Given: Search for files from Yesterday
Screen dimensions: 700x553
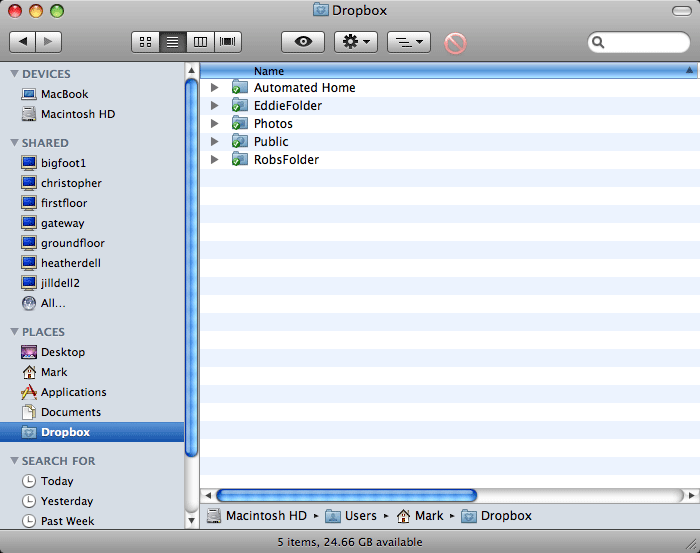Looking at the screenshot, I should 92,501.
